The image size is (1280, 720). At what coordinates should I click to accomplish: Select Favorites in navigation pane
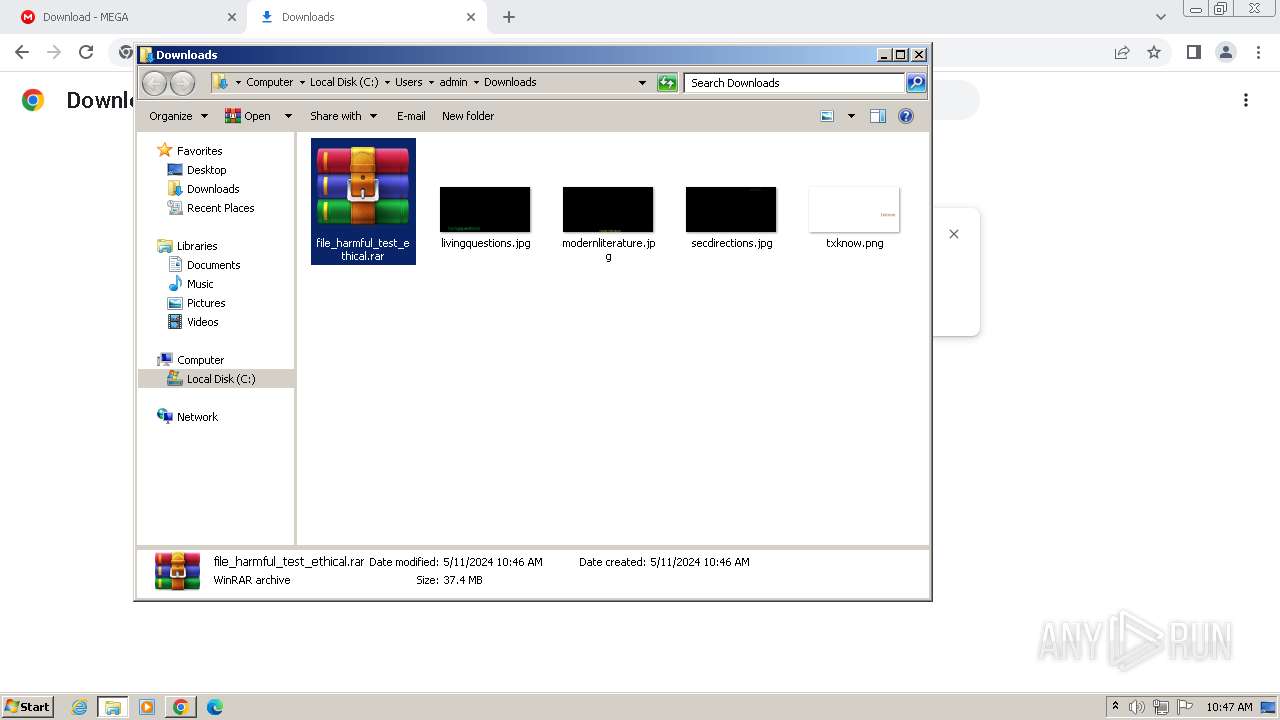click(199, 151)
